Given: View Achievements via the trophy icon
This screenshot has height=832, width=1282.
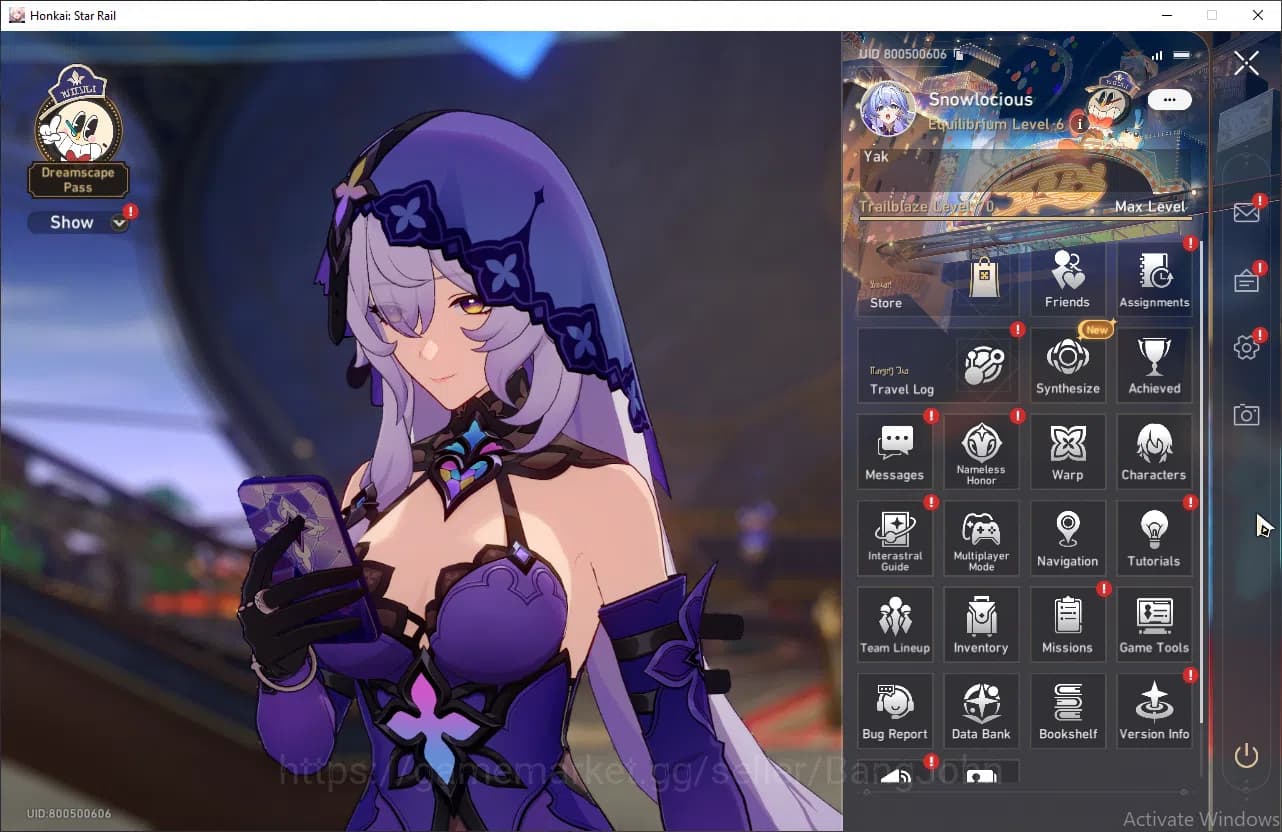Looking at the screenshot, I should coord(1154,364).
